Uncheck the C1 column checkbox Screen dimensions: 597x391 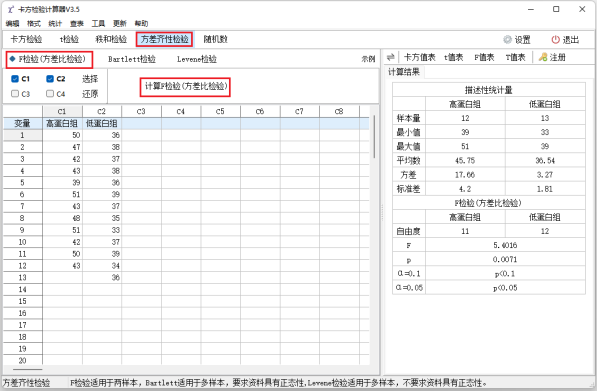[15, 79]
